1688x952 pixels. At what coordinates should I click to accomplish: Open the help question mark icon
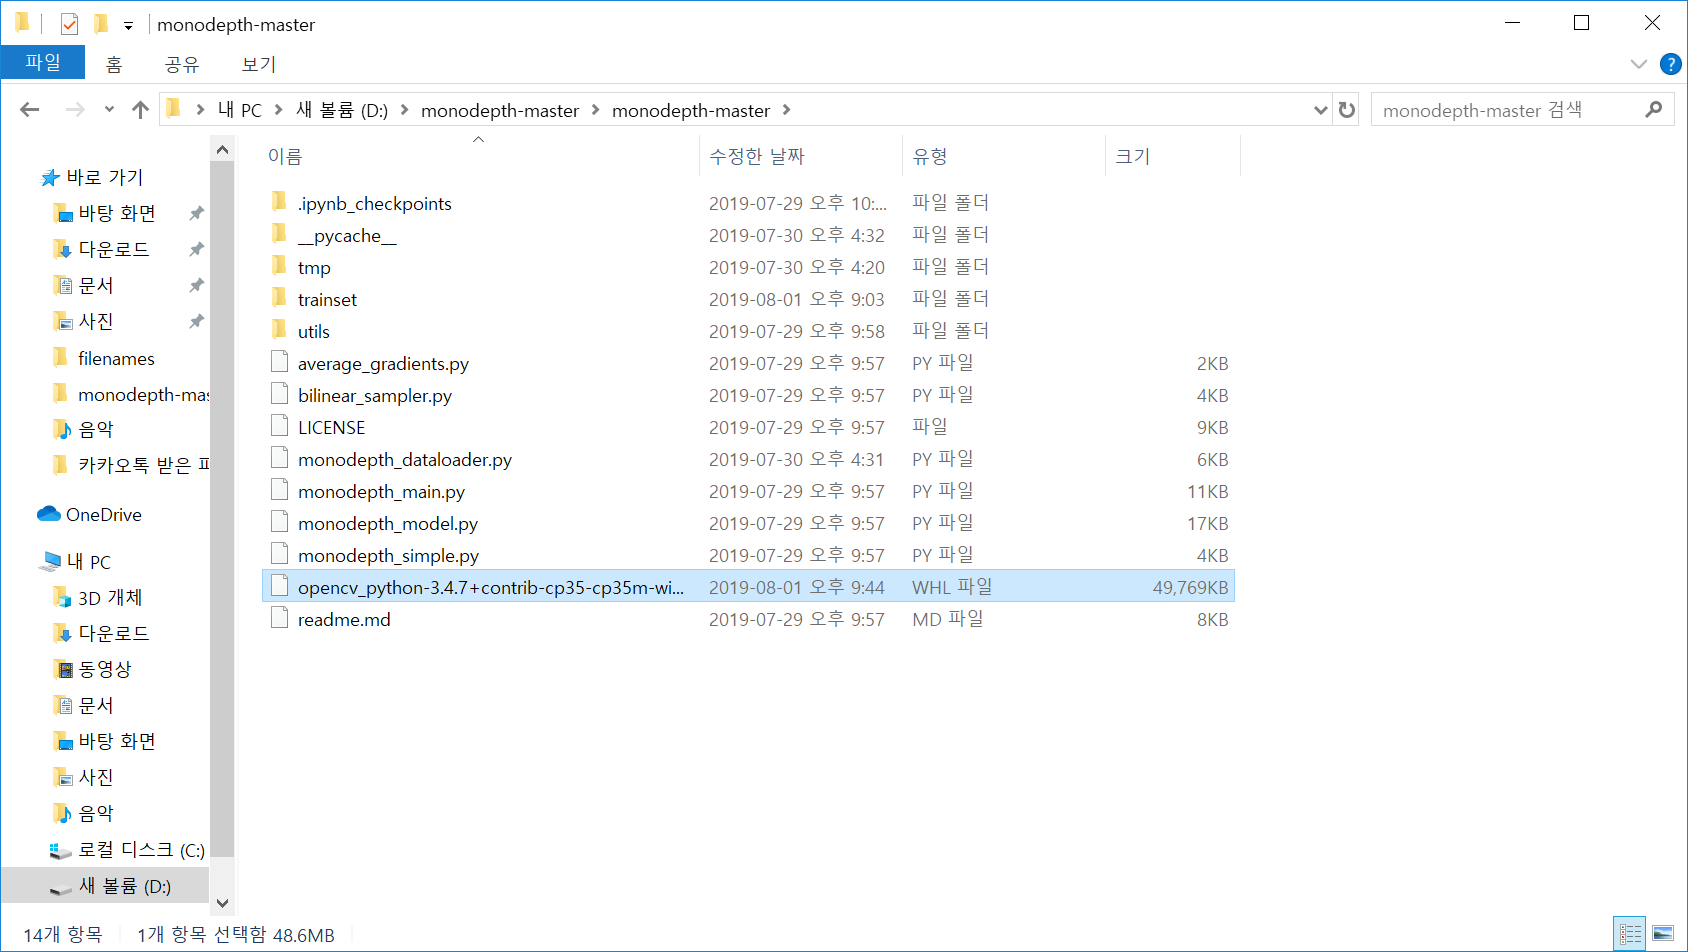pos(1670,64)
